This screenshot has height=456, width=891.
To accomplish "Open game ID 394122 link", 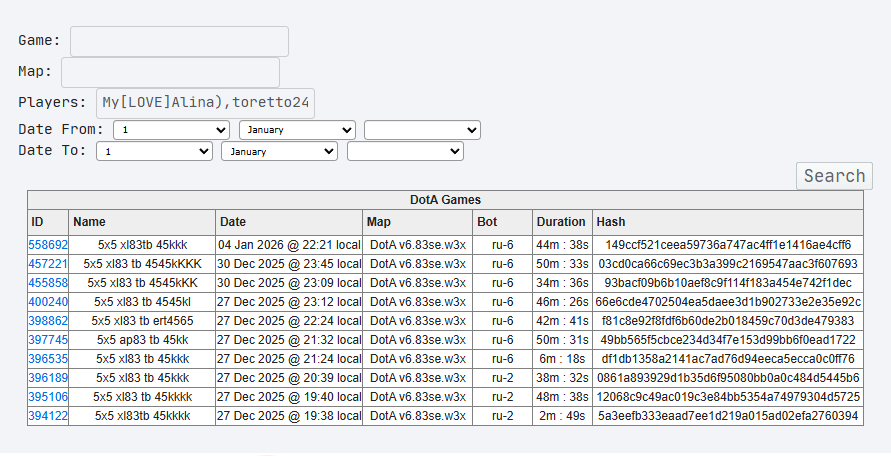I will point(48,416).
